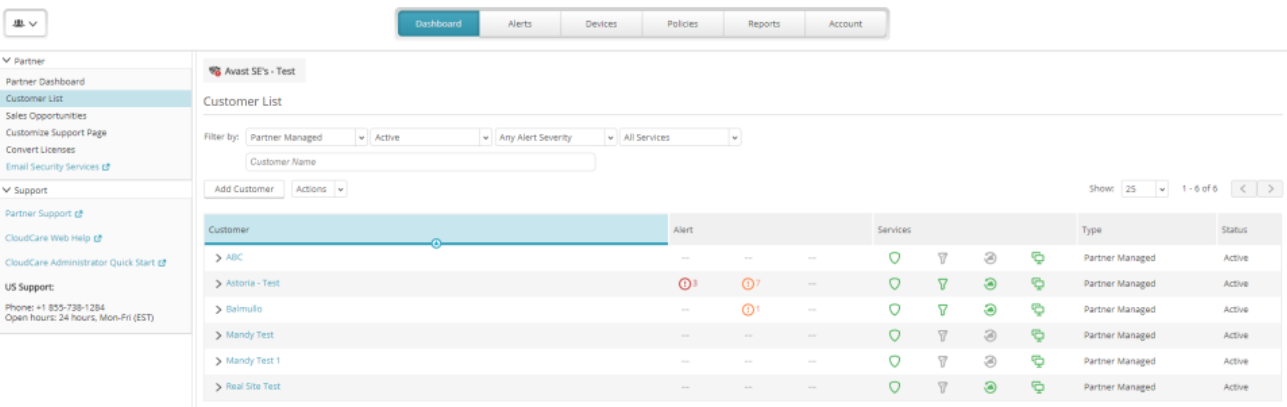This screenshot has width=1287, height=407.
Task: Go to the previous page of customers
Action: (x=1244, y=188)
